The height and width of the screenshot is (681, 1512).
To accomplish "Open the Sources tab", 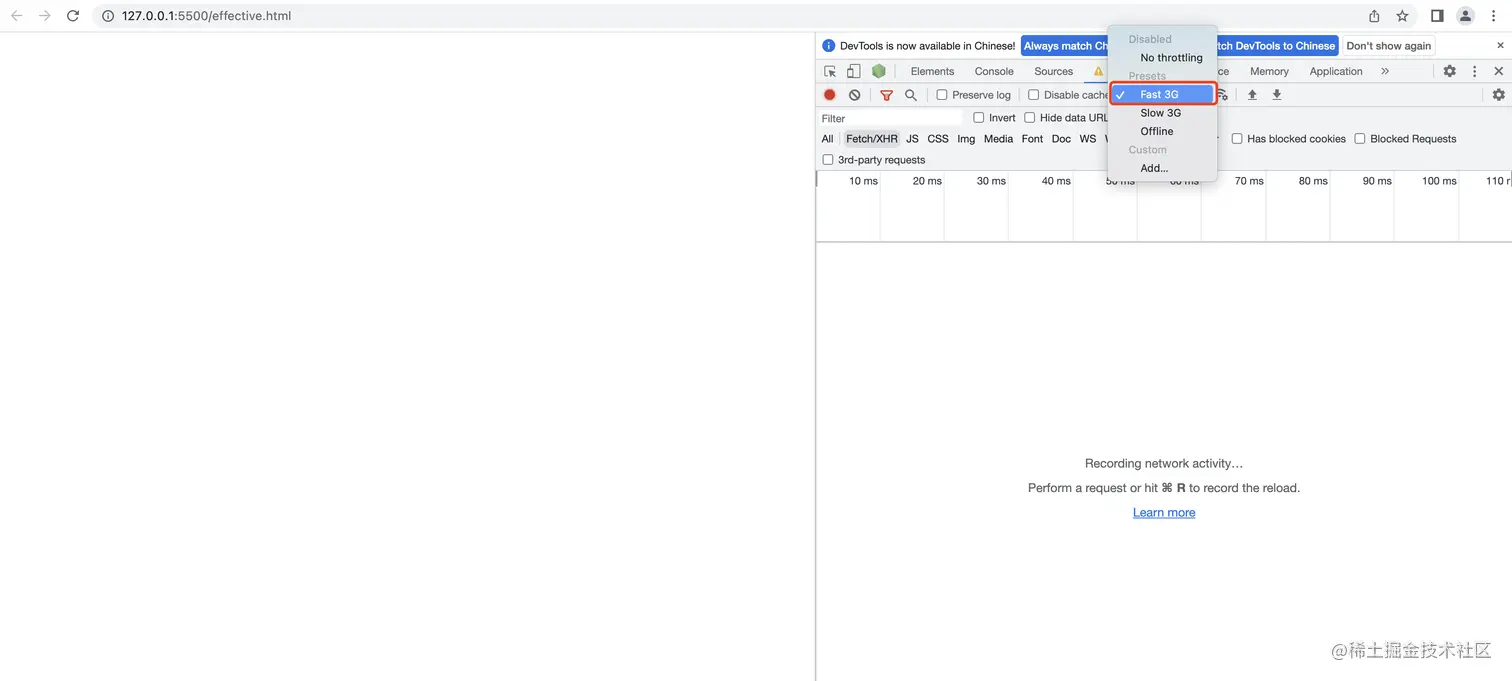I will (1053, 71).
